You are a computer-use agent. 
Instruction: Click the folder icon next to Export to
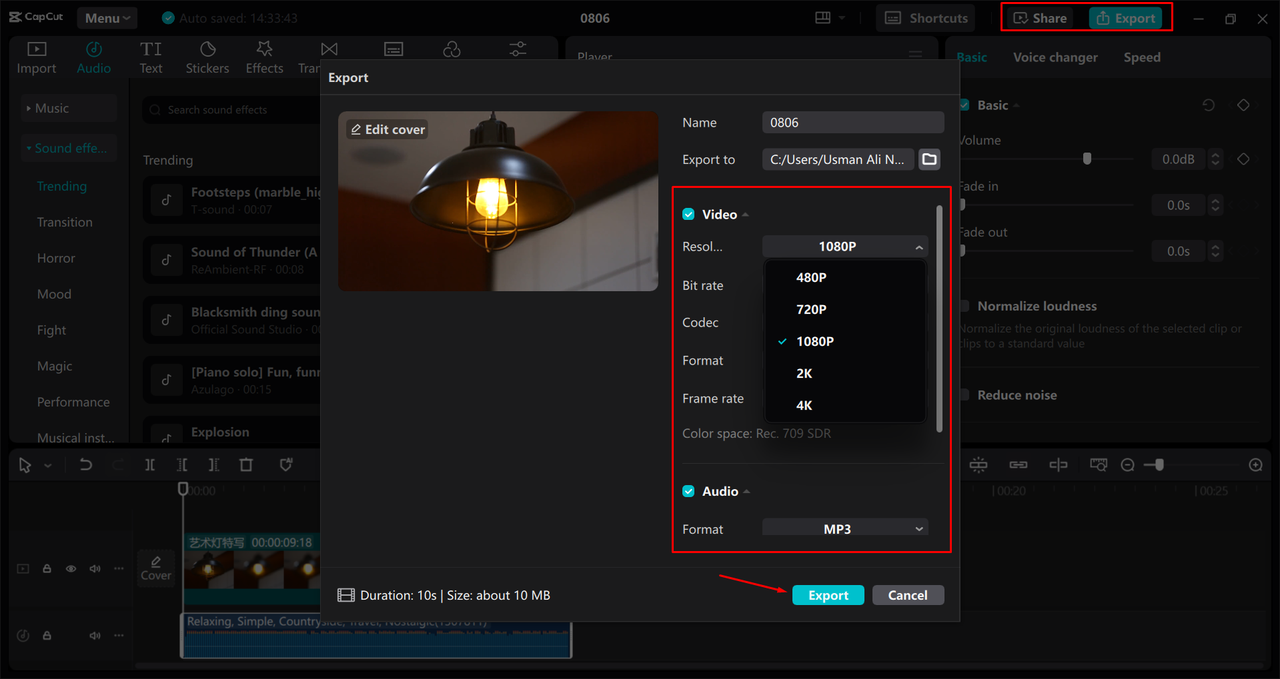pyautogui.click(x=929, y=159)
